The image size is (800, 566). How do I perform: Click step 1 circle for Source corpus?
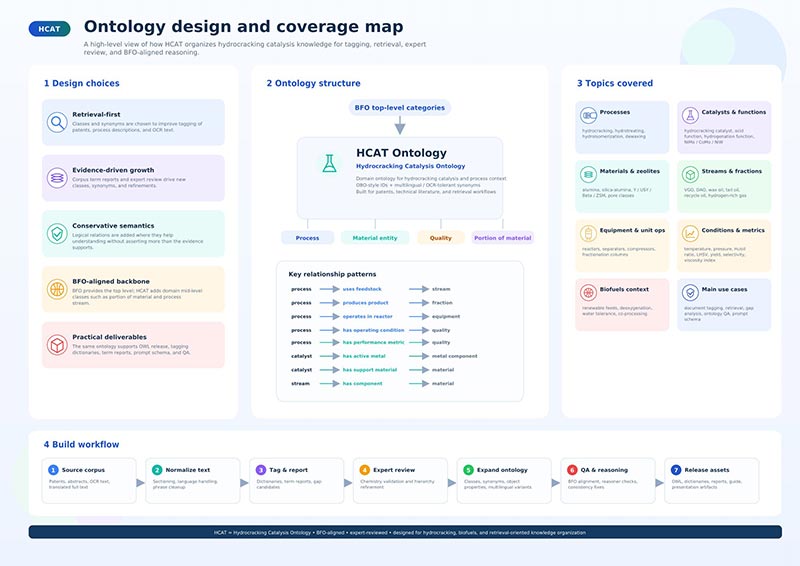53,470
